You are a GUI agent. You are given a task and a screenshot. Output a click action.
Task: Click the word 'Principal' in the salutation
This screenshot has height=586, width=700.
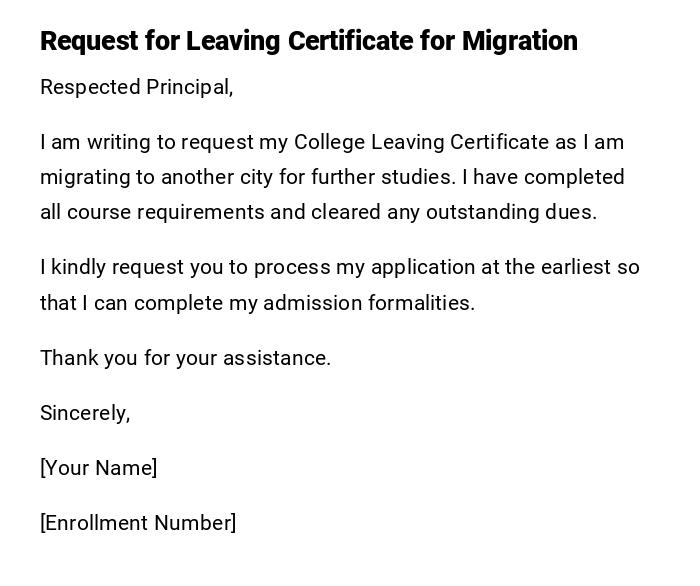(189, 88)
